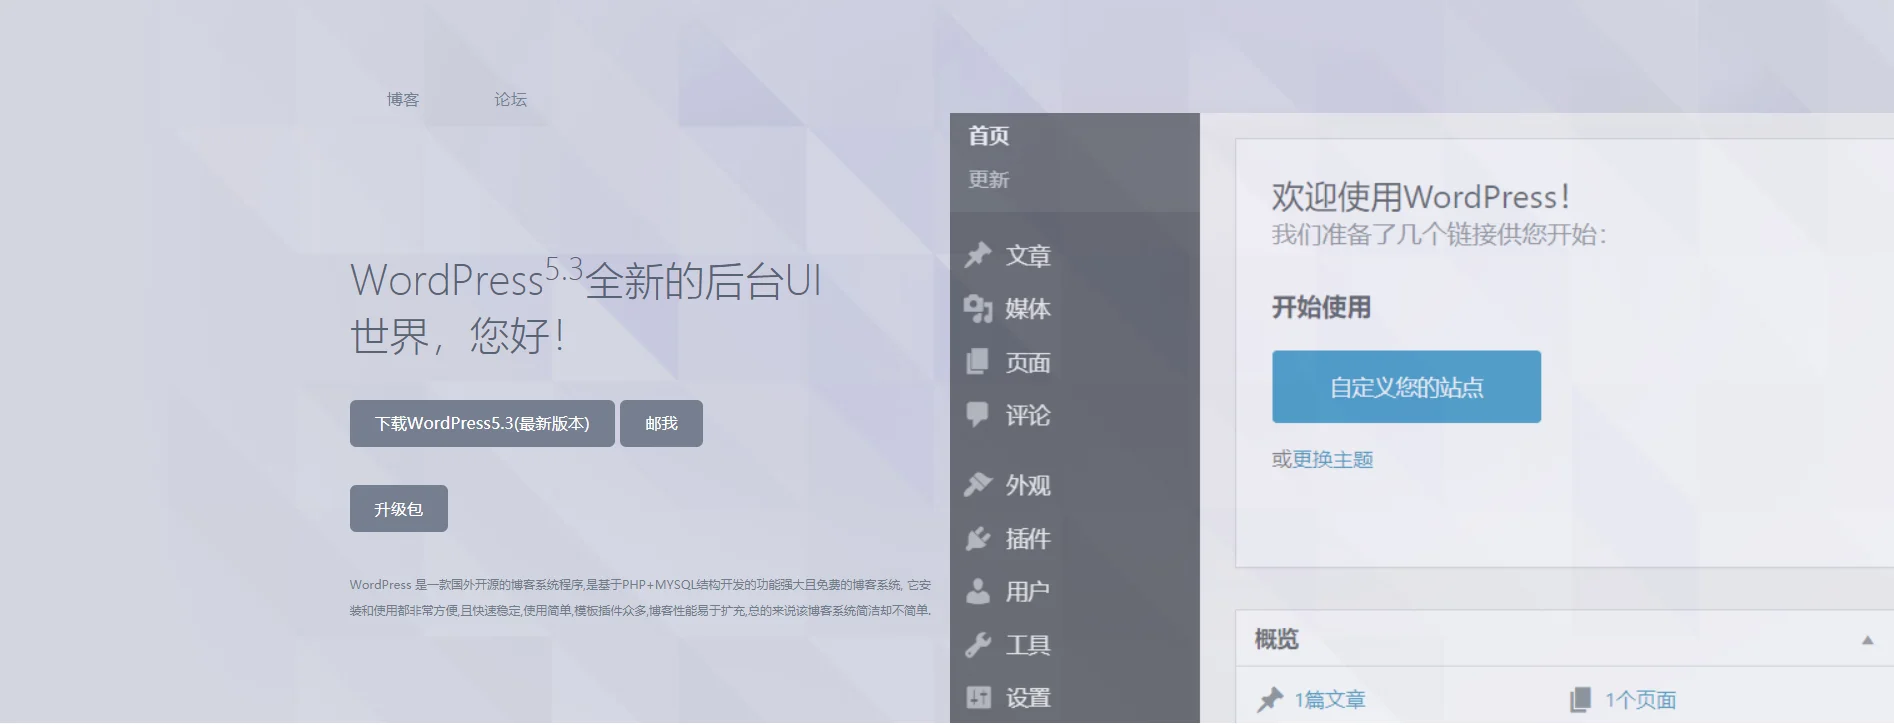Open the 设置 menu label
The width and height of the screenshot is (1894, 725).
coord(1028,699)
